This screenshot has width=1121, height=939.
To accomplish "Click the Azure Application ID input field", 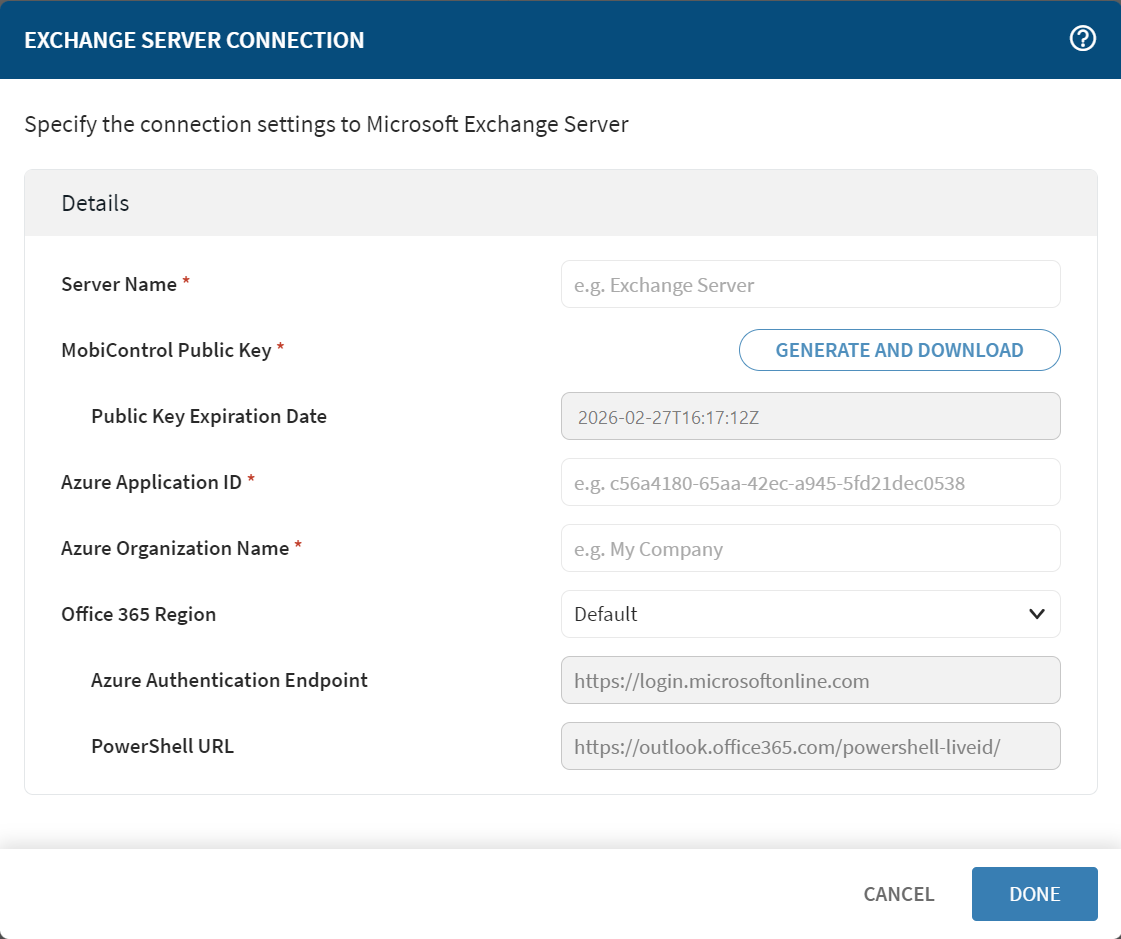I will pyautogui.click(x=810, y=482).
